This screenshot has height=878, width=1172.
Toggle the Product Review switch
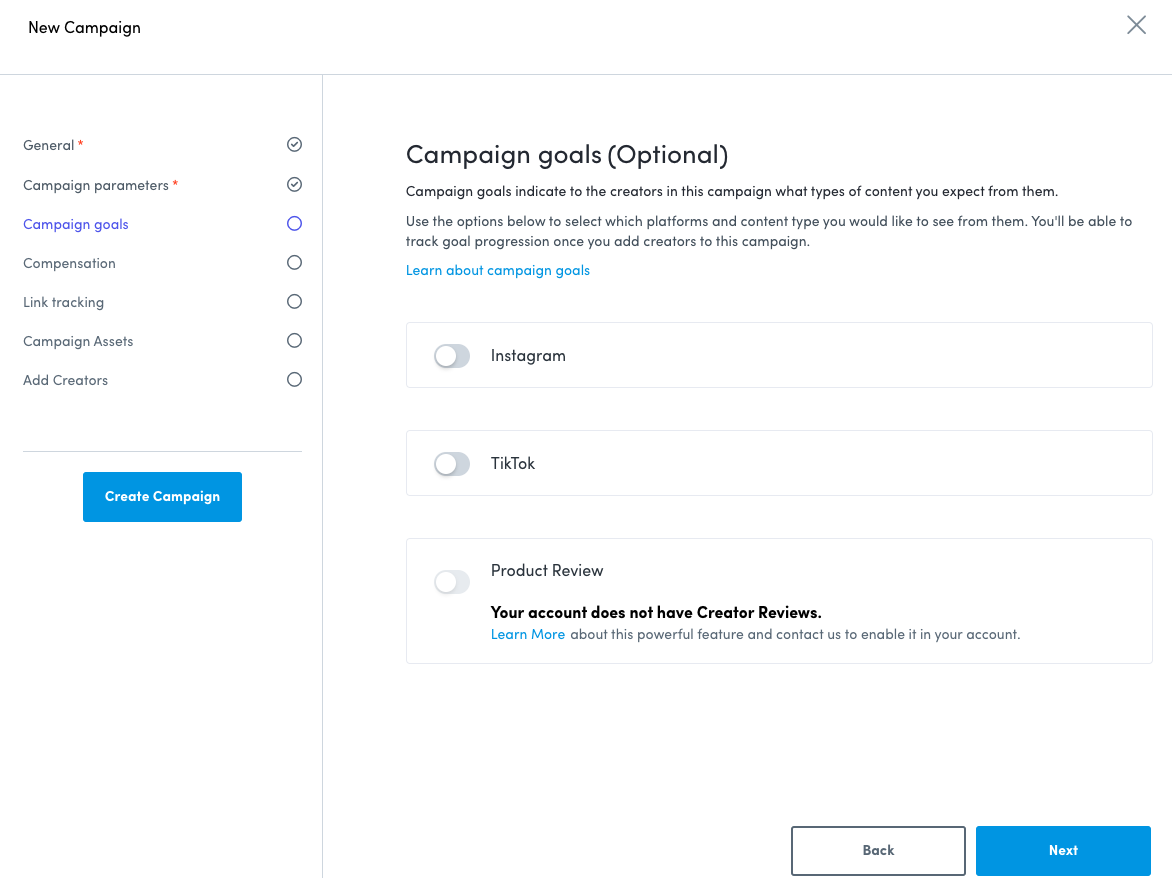(x=452, y=582)
